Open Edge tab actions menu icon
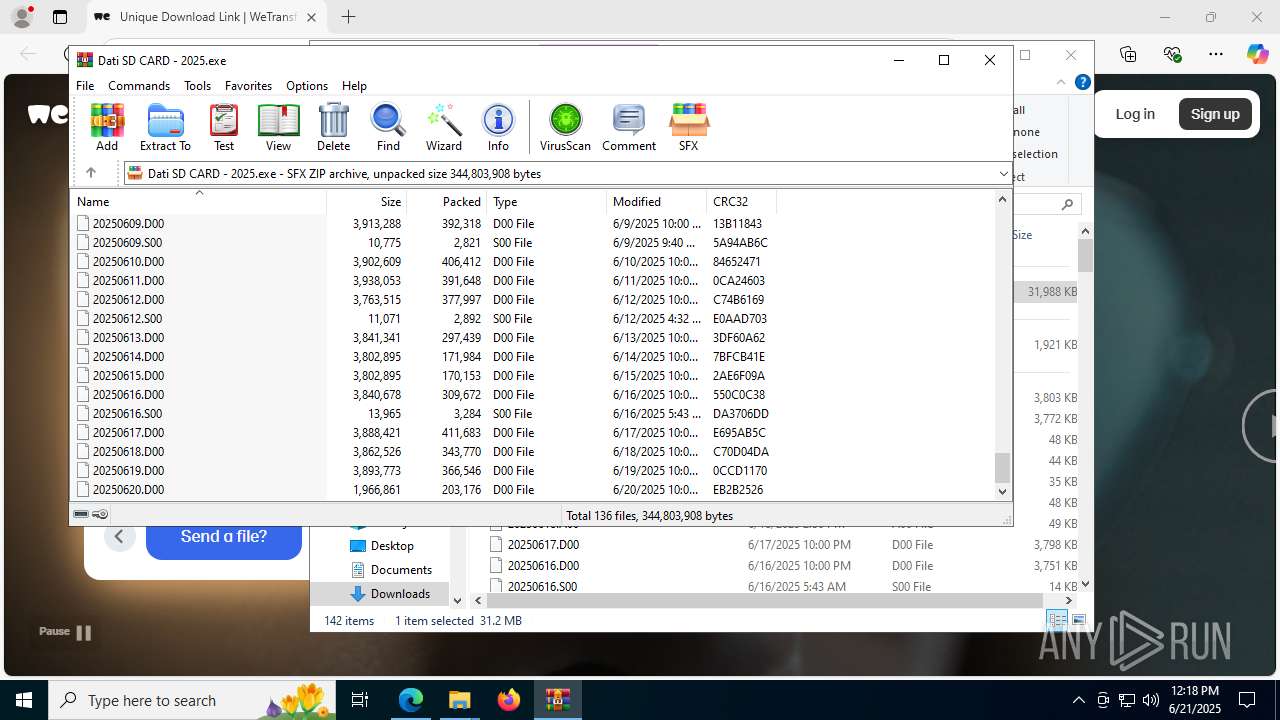Screen dimensions: 1280x720 [x=60, y=17]
